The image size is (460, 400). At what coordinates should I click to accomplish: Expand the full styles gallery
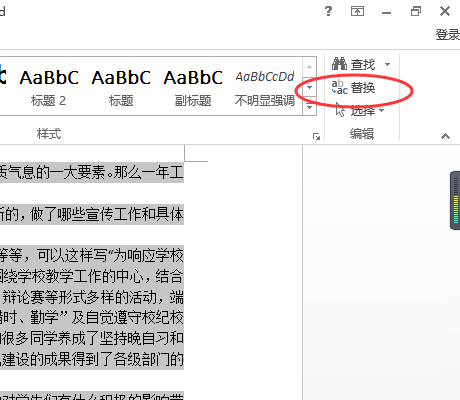[x=309, y=107]
